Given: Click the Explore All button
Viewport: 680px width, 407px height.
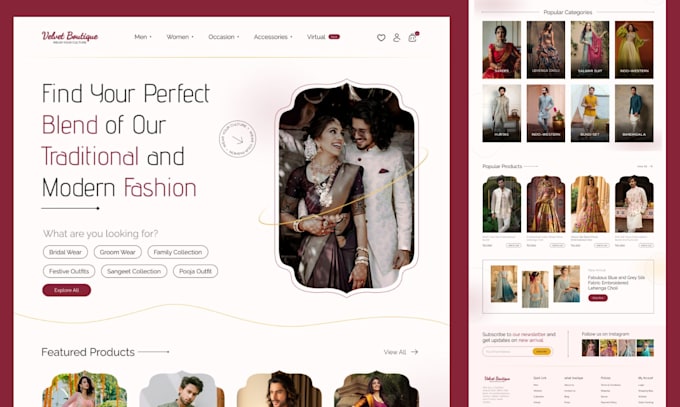Looking at the screenshot, I should coord(66,290).
